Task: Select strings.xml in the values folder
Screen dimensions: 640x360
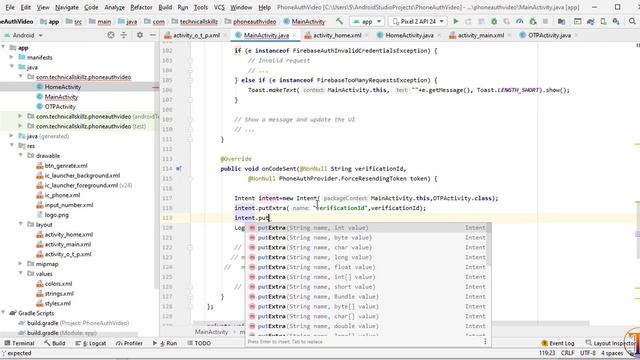Action: pyautogui.click(x=59, y=293)
